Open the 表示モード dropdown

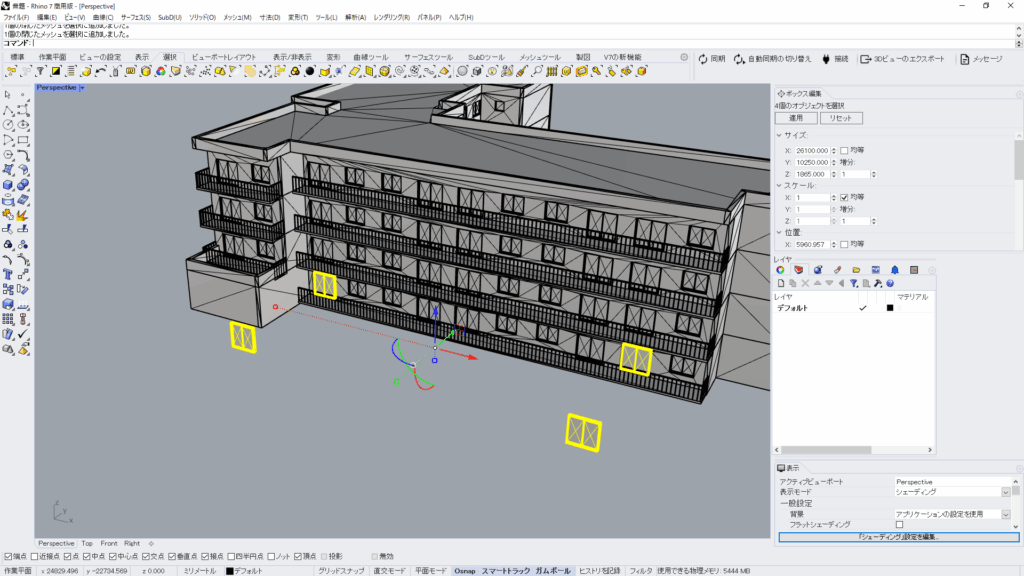tap(1005, 492)
